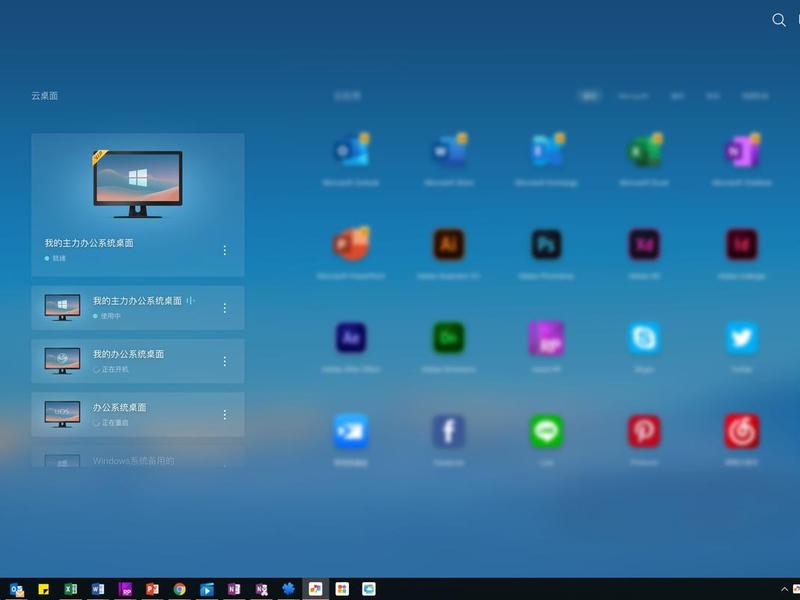Open the Twitter app icon

point(742,337)
